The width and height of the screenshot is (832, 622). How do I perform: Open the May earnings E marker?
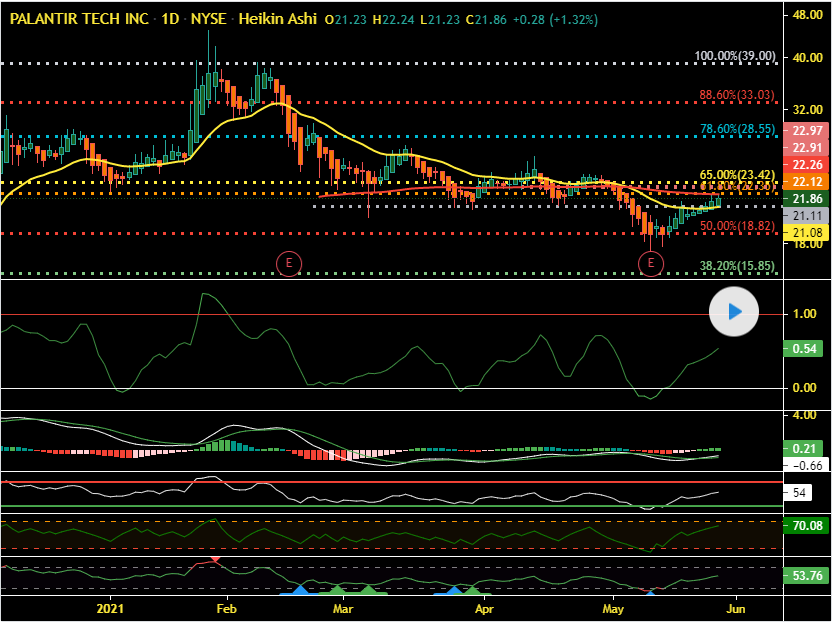coord(651,263)
